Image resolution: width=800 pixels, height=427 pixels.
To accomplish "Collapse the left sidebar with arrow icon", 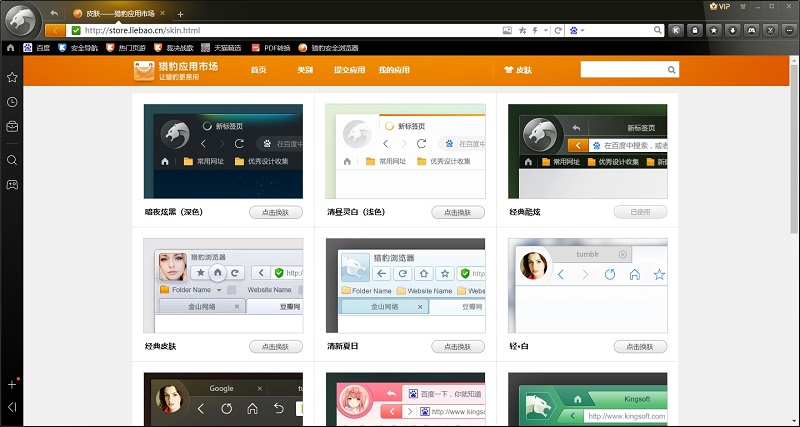I will (x=12, y=407).
